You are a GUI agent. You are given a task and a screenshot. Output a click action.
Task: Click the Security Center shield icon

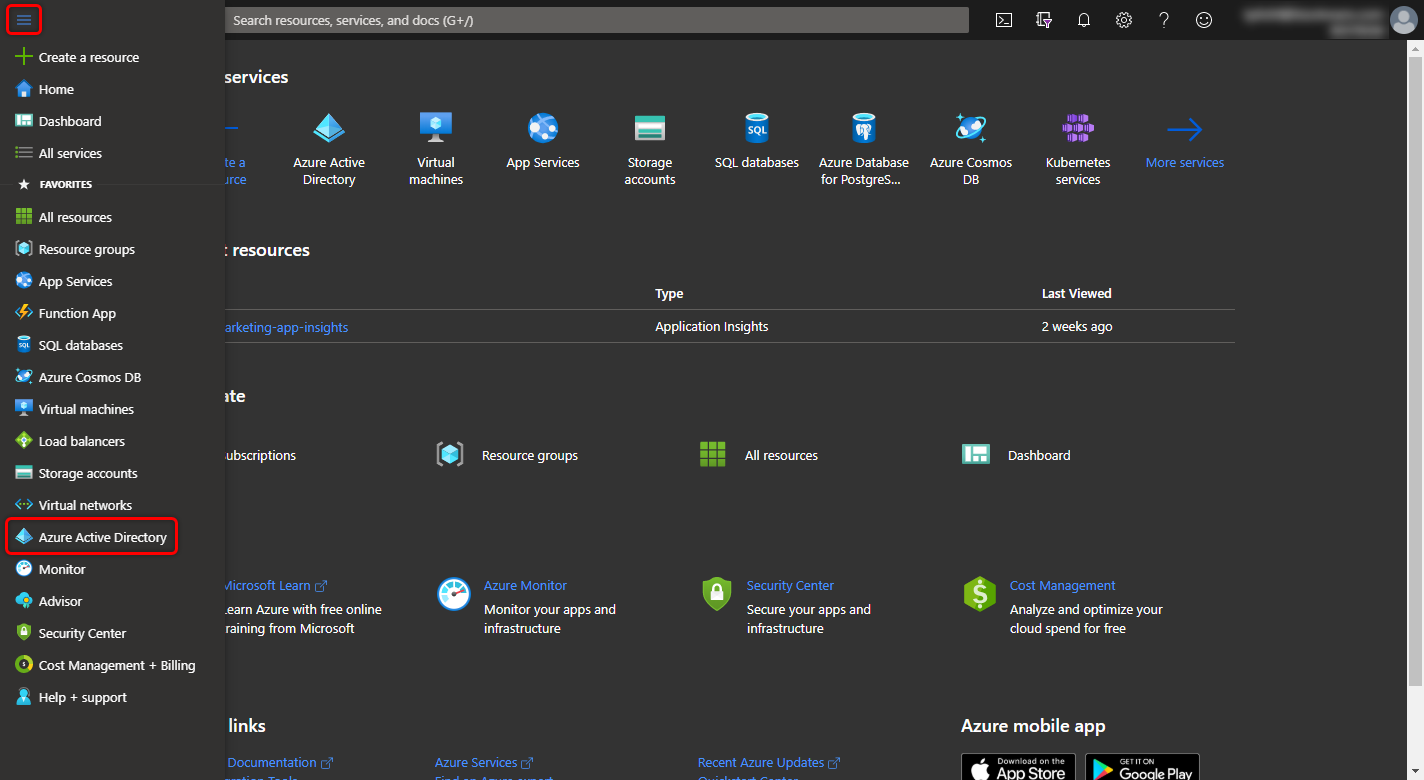(x=716, y=594)
